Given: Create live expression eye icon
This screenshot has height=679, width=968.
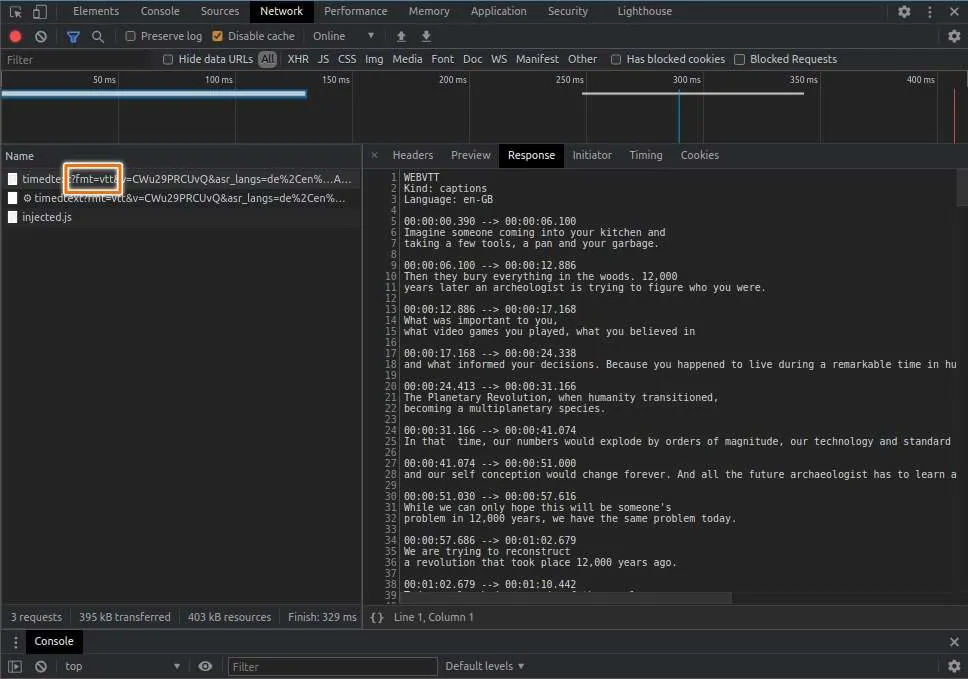Looking at the screenshot, I should click(x=205, y=666).
